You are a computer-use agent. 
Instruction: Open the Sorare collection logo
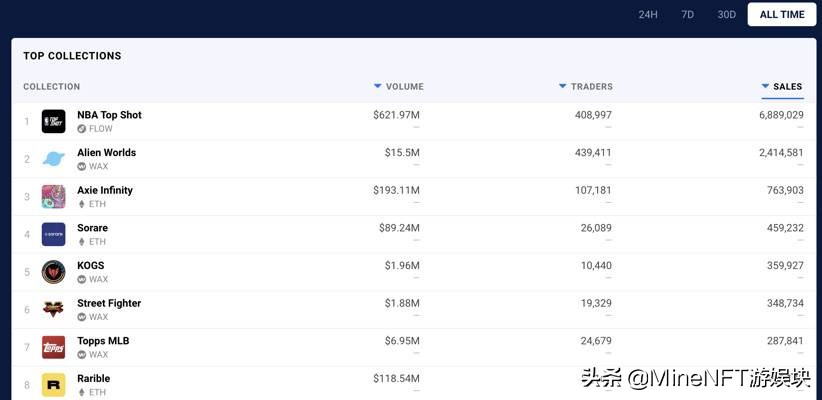tap(53, 234)
